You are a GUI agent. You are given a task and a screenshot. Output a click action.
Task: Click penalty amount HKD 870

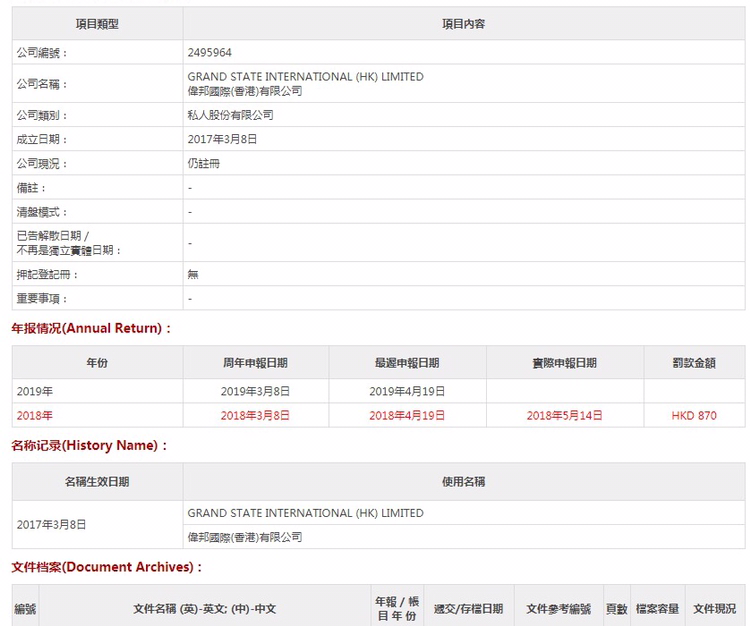(694, 416)
